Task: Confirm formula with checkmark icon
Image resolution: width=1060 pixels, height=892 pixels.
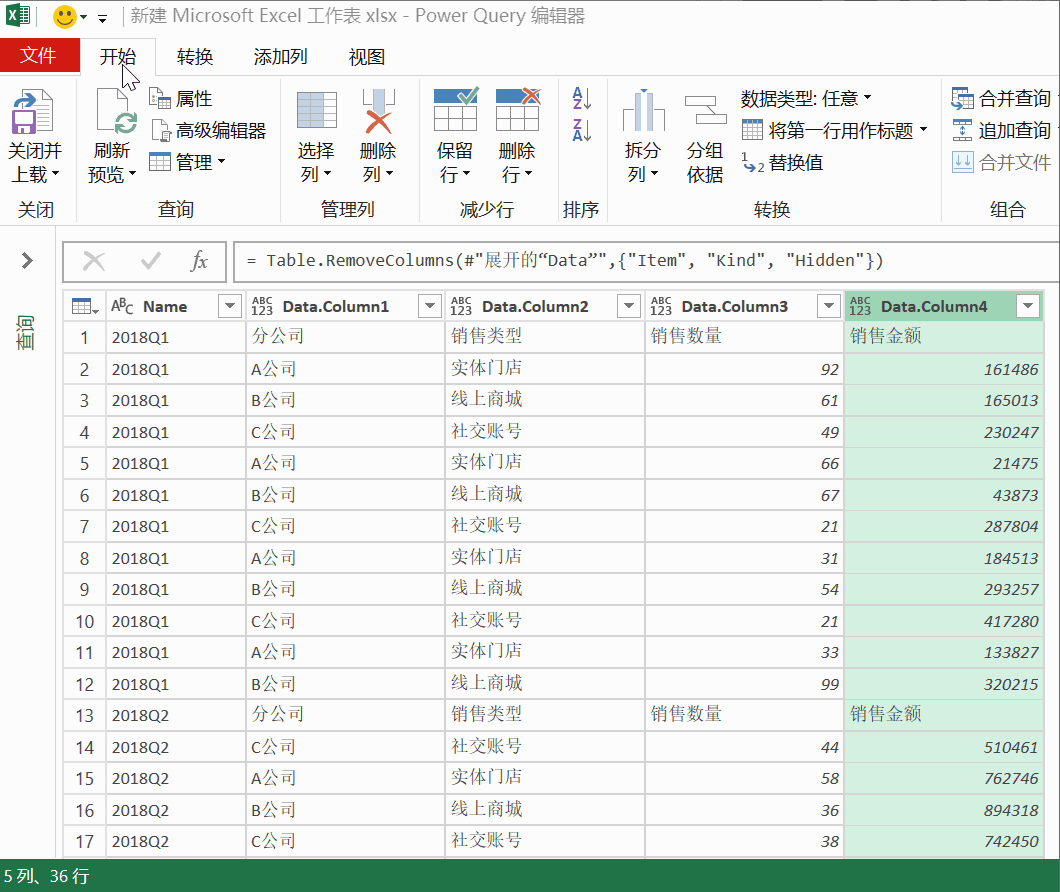Action: (150, 261)
